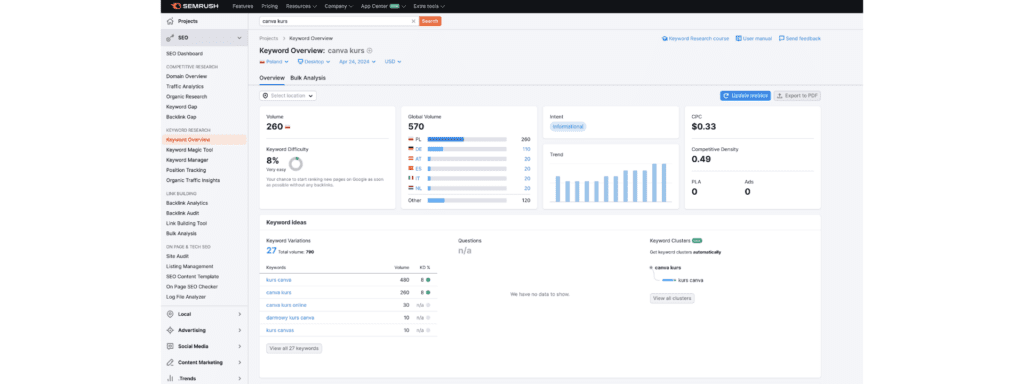
Task: Switch to the Bulk Analysis tab
Action: (308, 78)
